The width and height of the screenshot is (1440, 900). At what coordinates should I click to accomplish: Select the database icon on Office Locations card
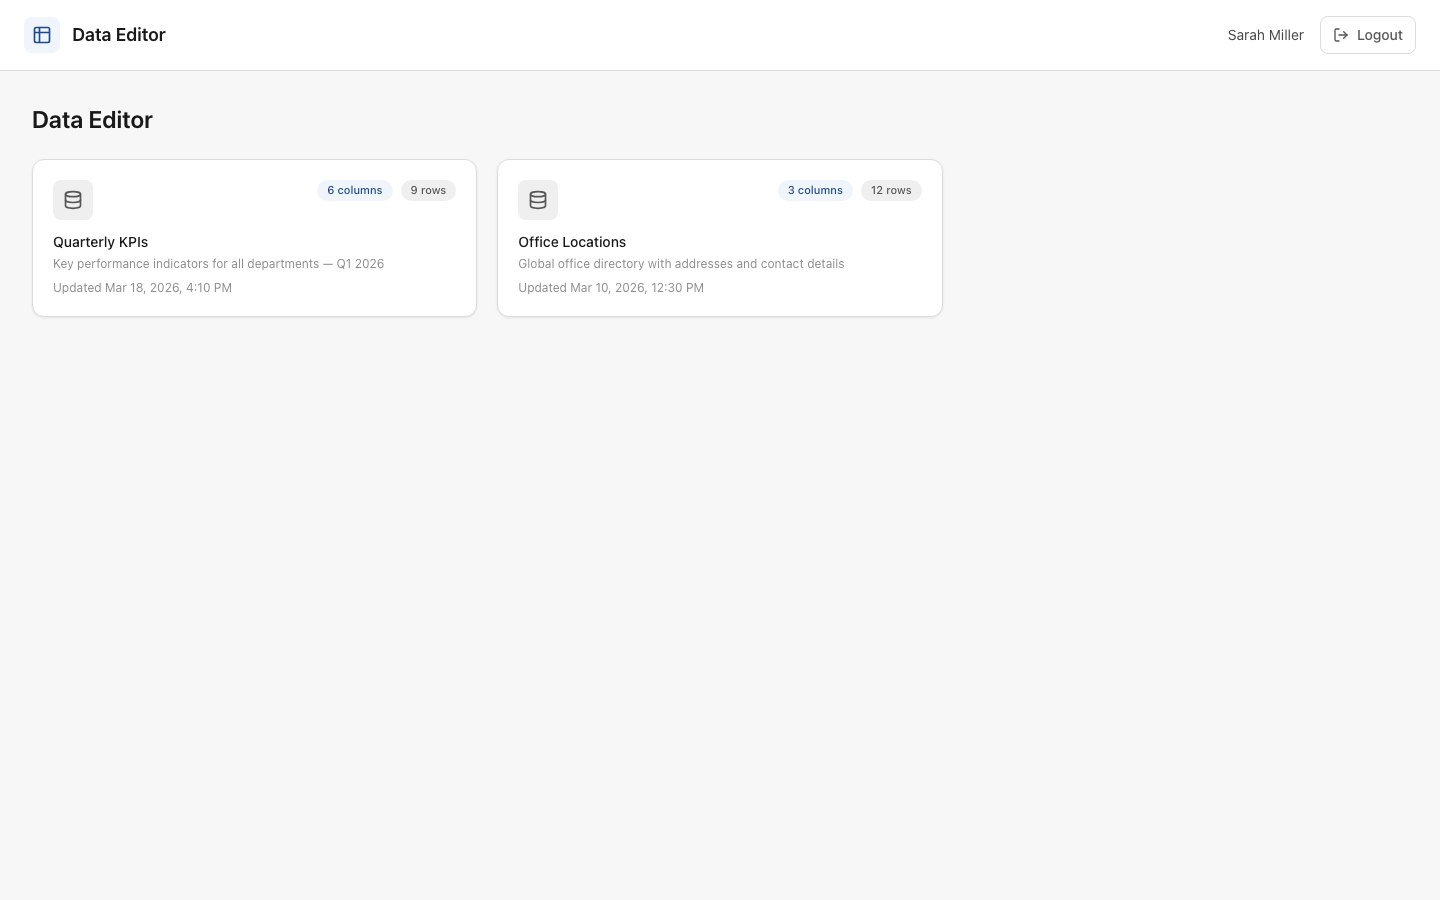538,200
